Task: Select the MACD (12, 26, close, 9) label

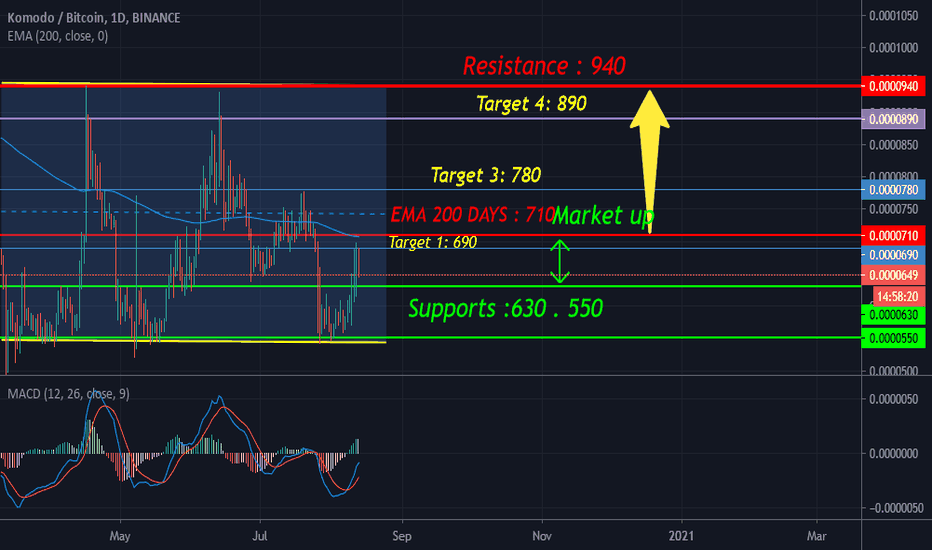Action: click(x=68, y=394)
